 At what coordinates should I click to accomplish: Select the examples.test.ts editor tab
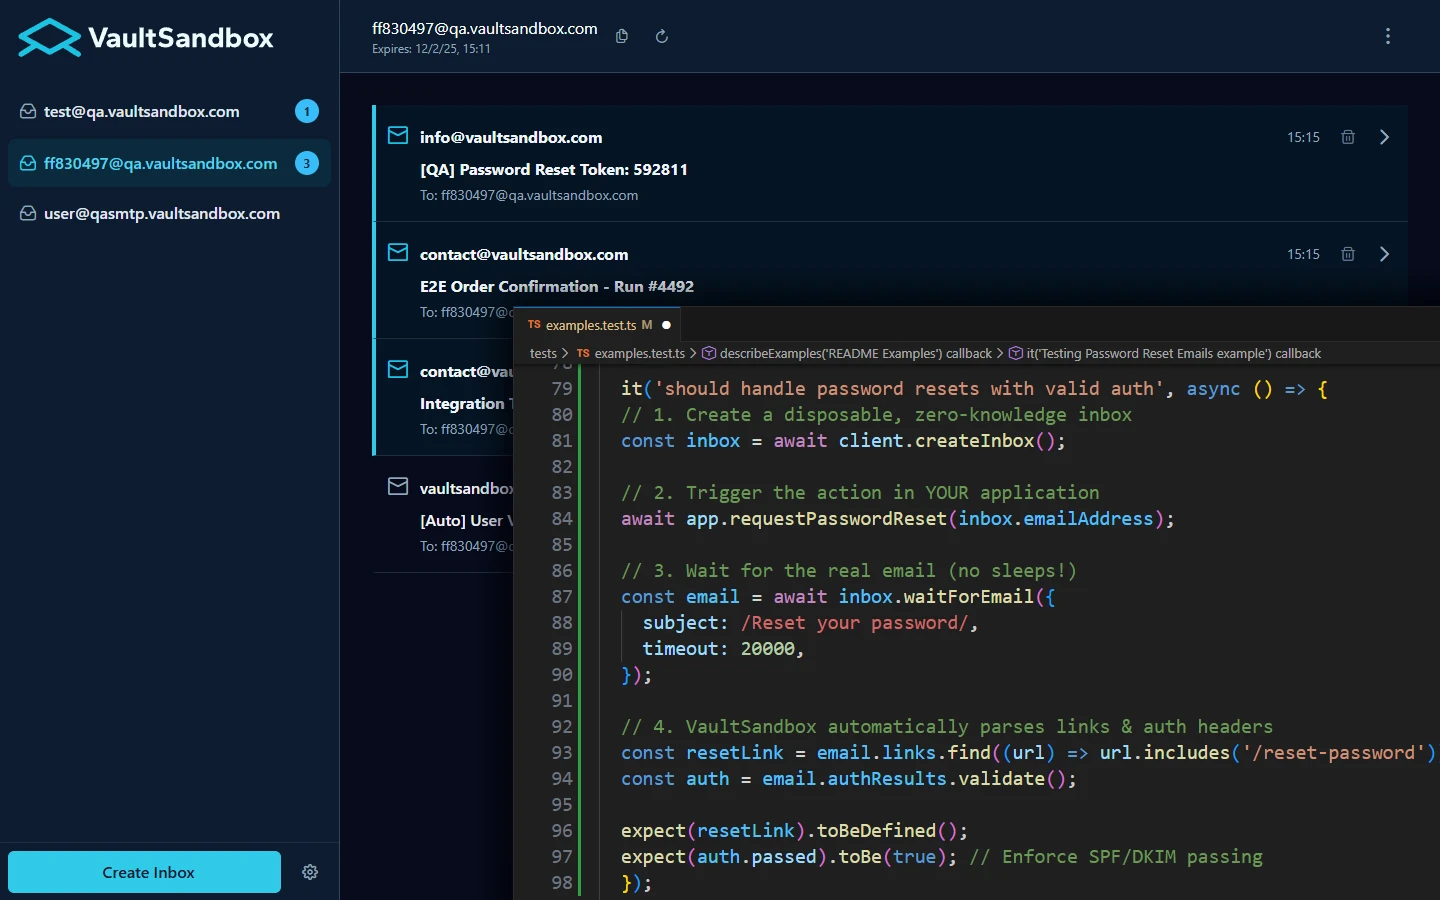[x=590, y=324]
